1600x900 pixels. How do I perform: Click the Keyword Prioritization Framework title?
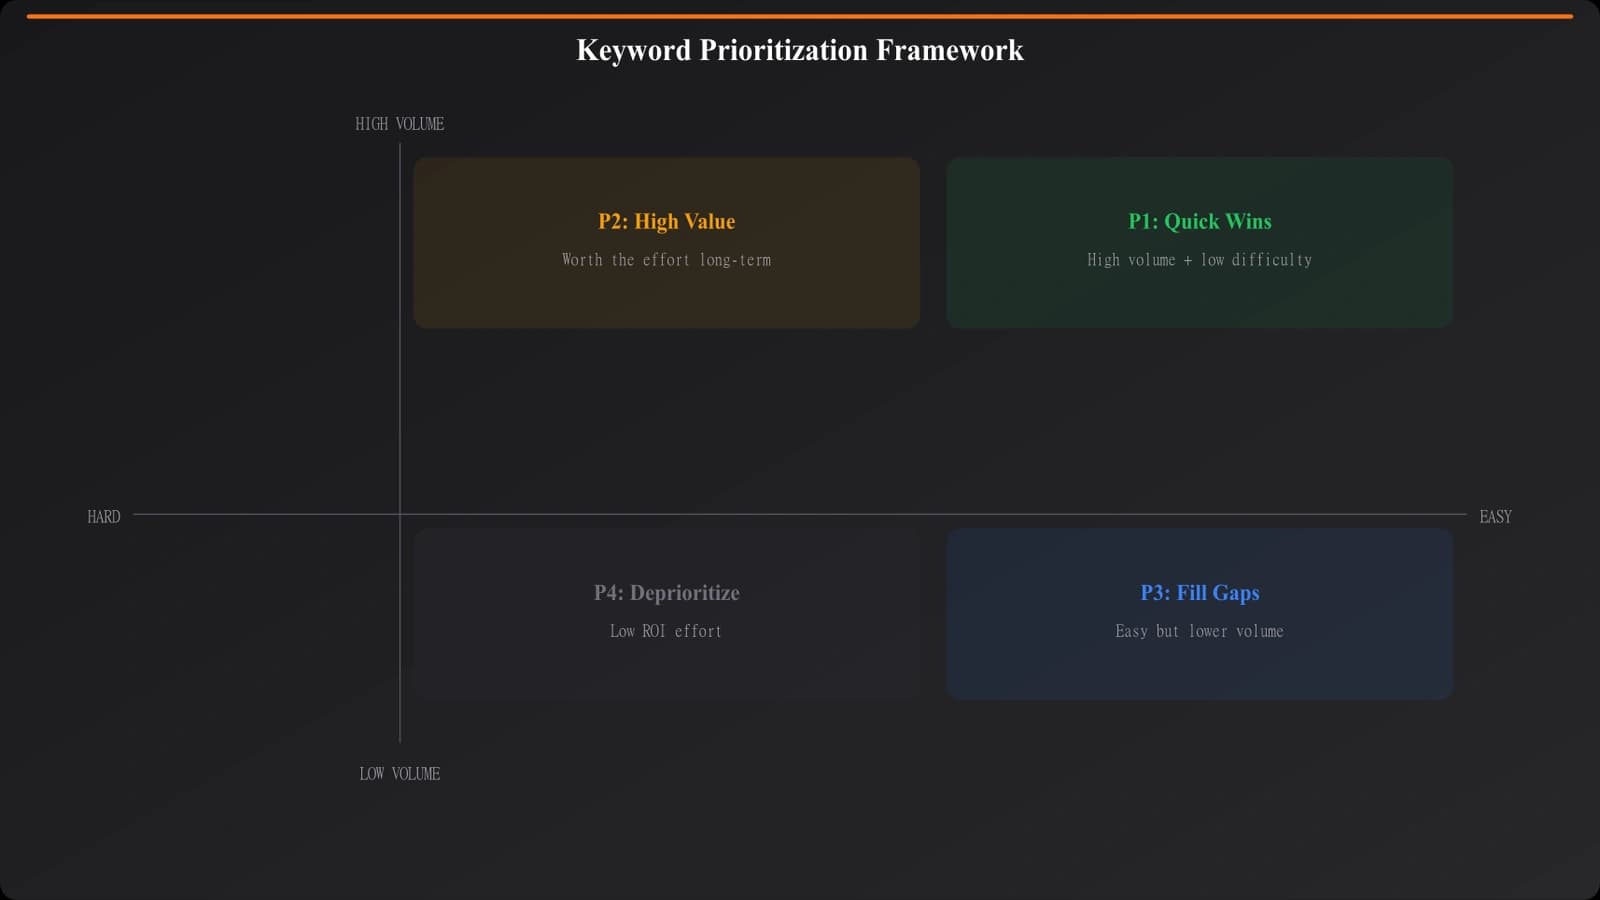(x=800, y=50)
